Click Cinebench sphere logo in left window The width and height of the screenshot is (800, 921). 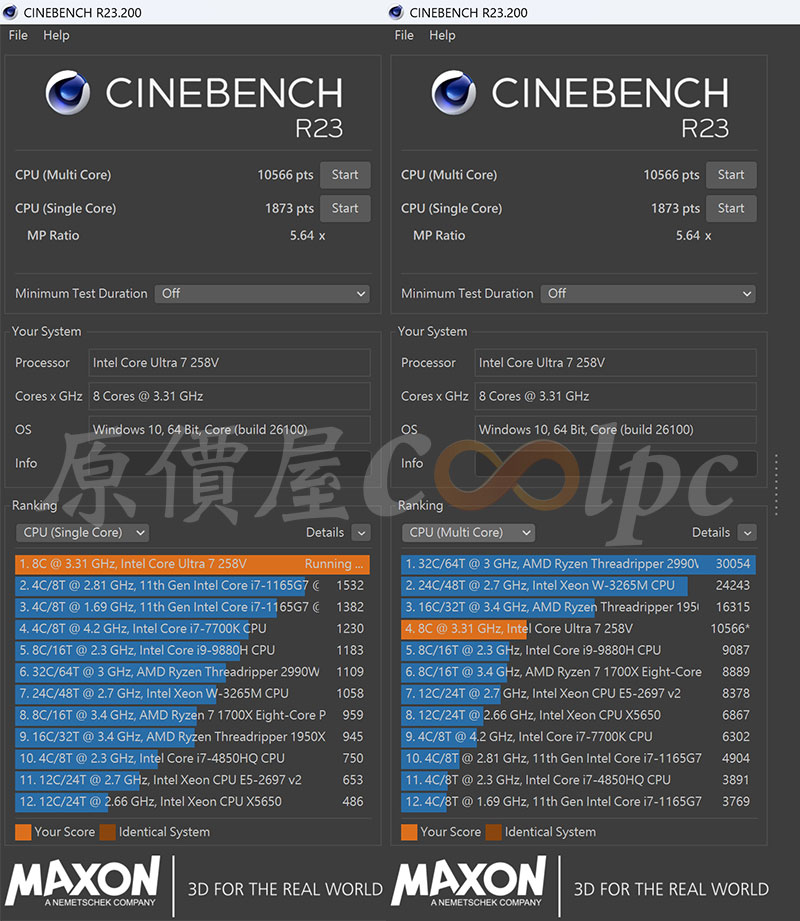point(68,92)
